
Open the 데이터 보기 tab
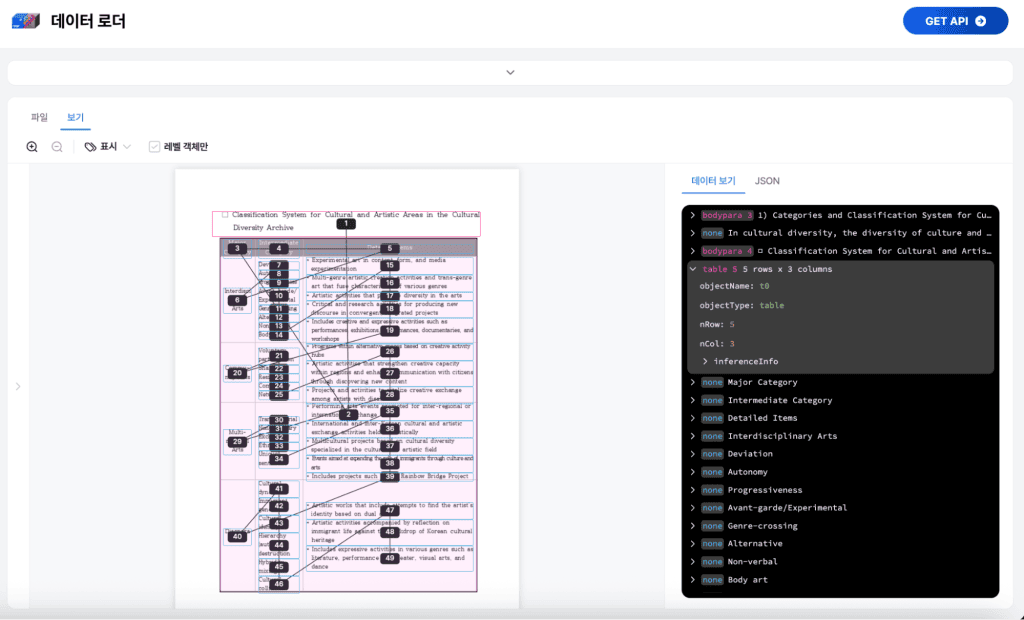(713, 181)
